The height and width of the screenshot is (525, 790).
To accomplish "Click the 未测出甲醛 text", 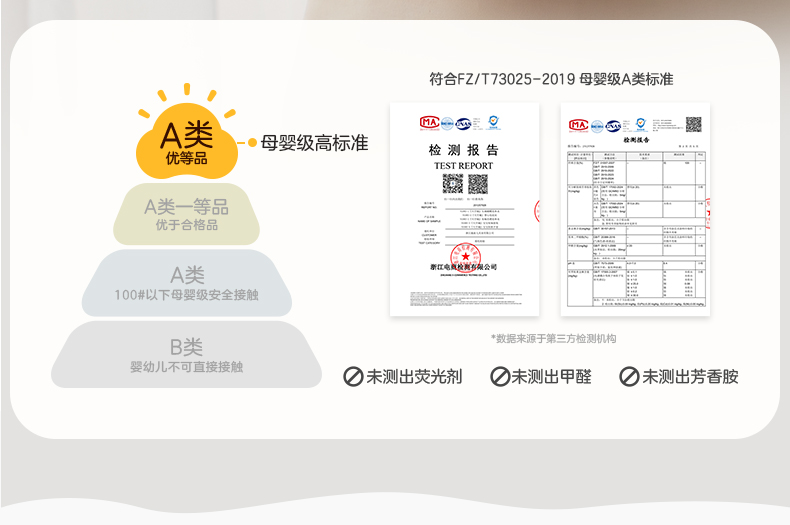I will click(552, 377).
